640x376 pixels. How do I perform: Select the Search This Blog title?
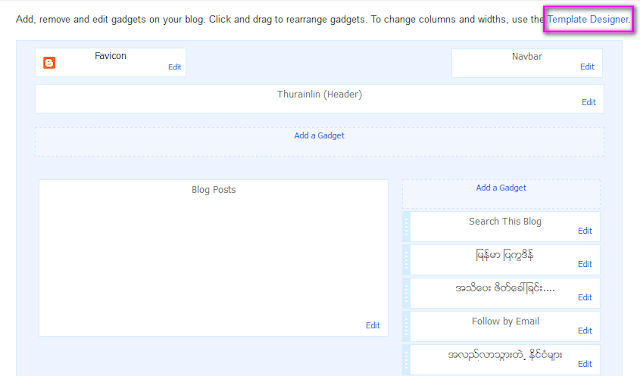[505, 221]
